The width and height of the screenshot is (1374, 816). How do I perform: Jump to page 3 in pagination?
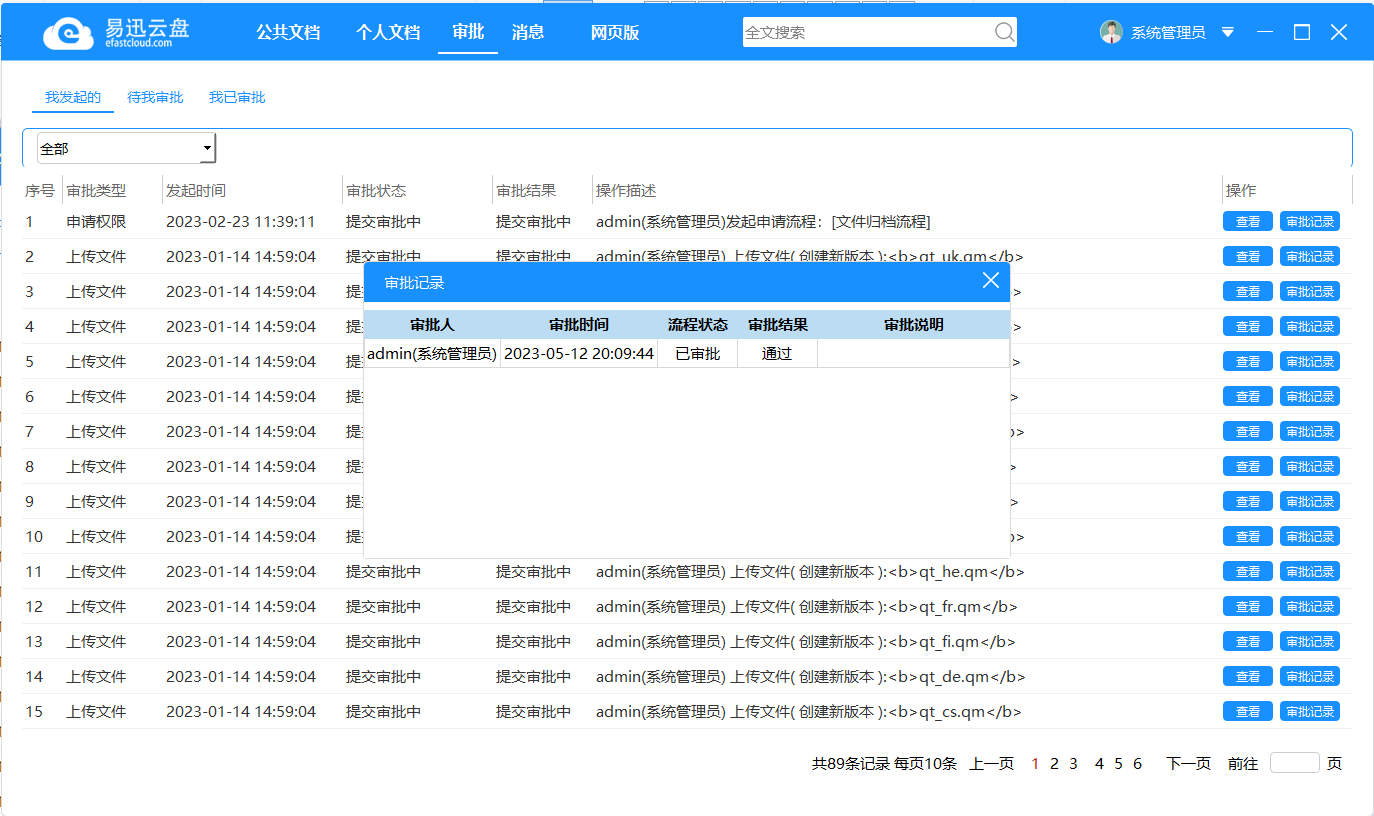(1072, 763)
